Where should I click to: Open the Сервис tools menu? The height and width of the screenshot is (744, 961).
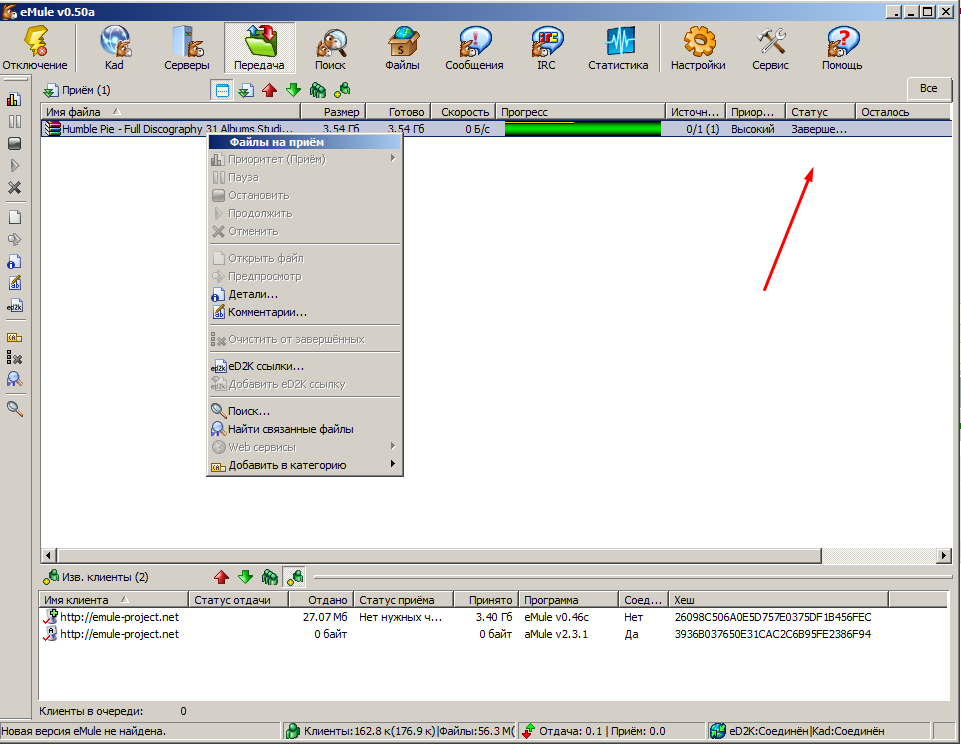tap(770, 48)
